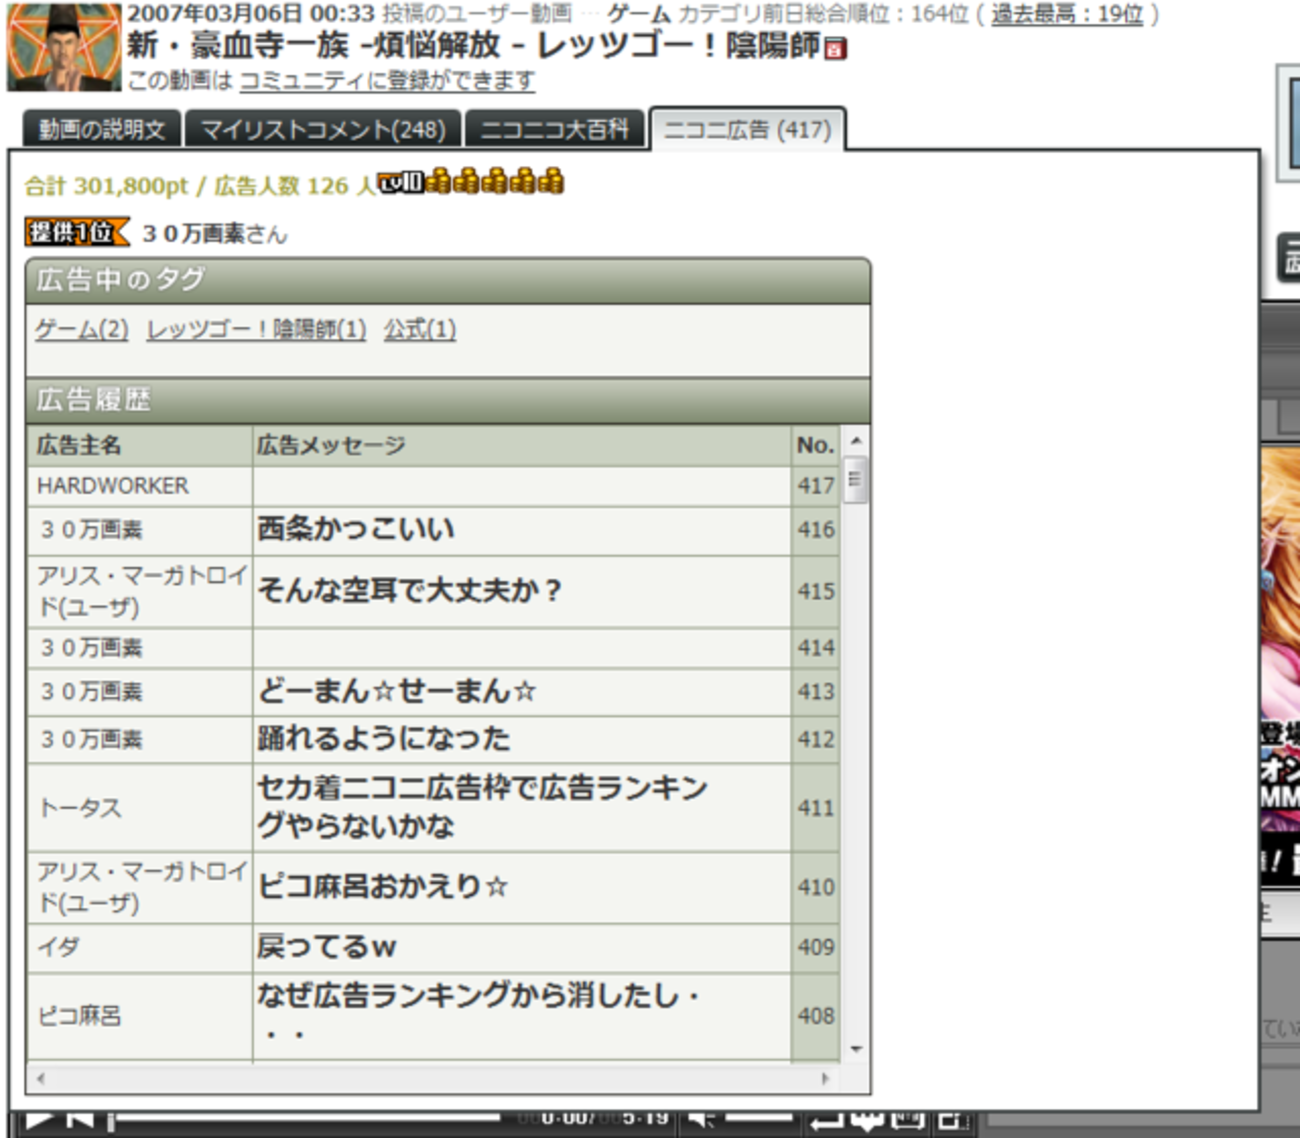Select advertiser トータス in row 411
Viewport: 1300px width, 1138px height.
coord(79,808)
